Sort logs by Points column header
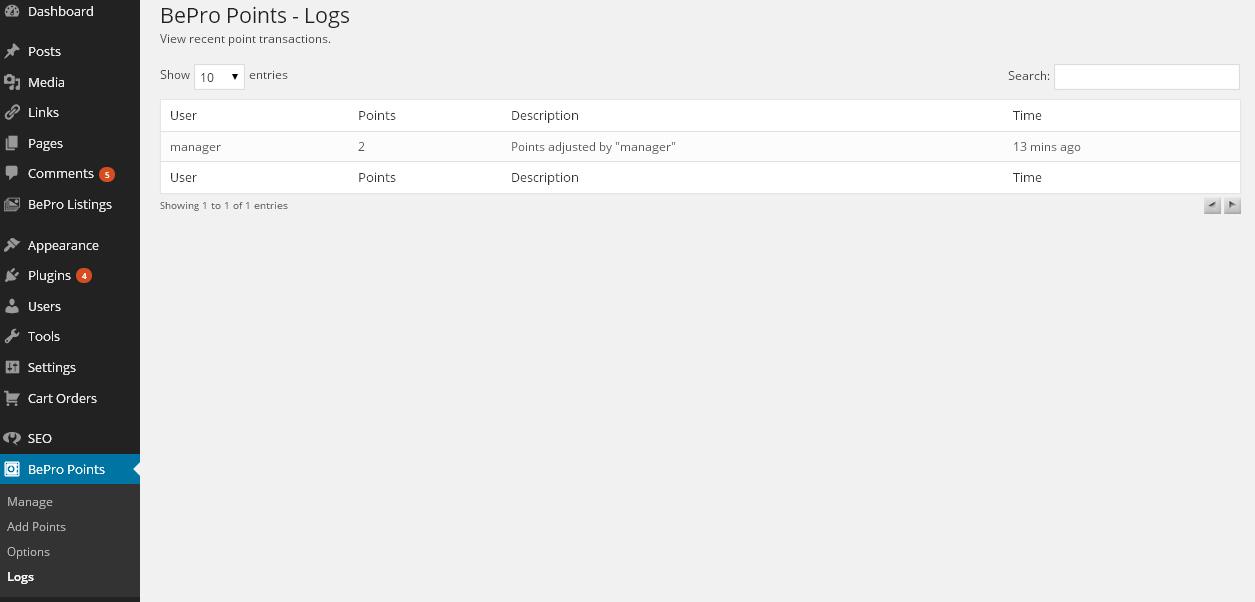This screenshot has height=602, width=1255. pos(377,115)
